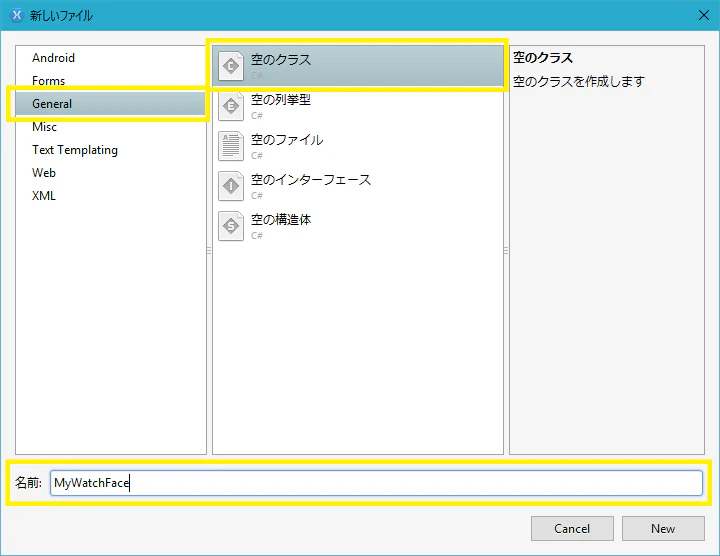720x556 pixels.
Task: Click the empty file (空のファイル) document icon
Action: 231,146
